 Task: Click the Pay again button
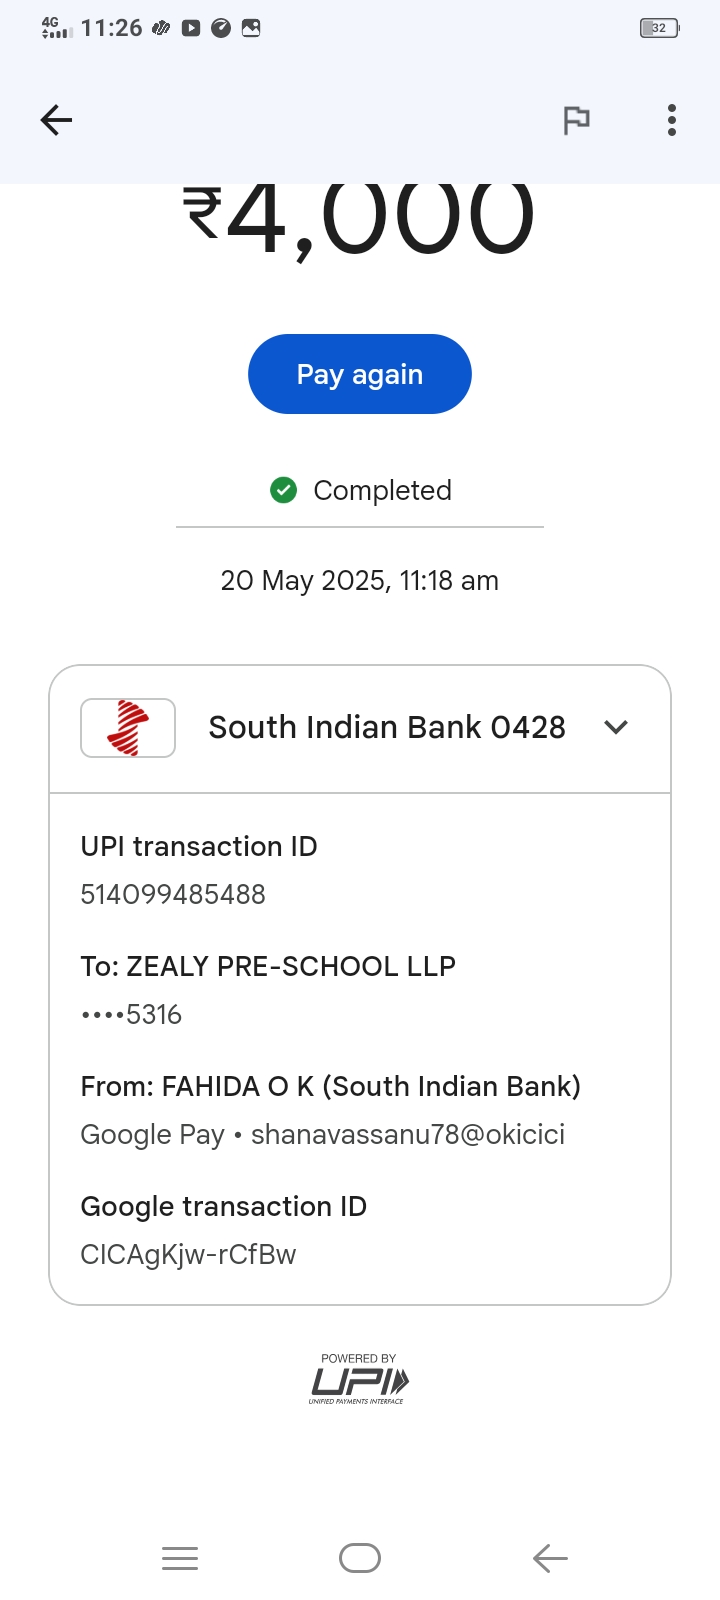pos(360,374)
